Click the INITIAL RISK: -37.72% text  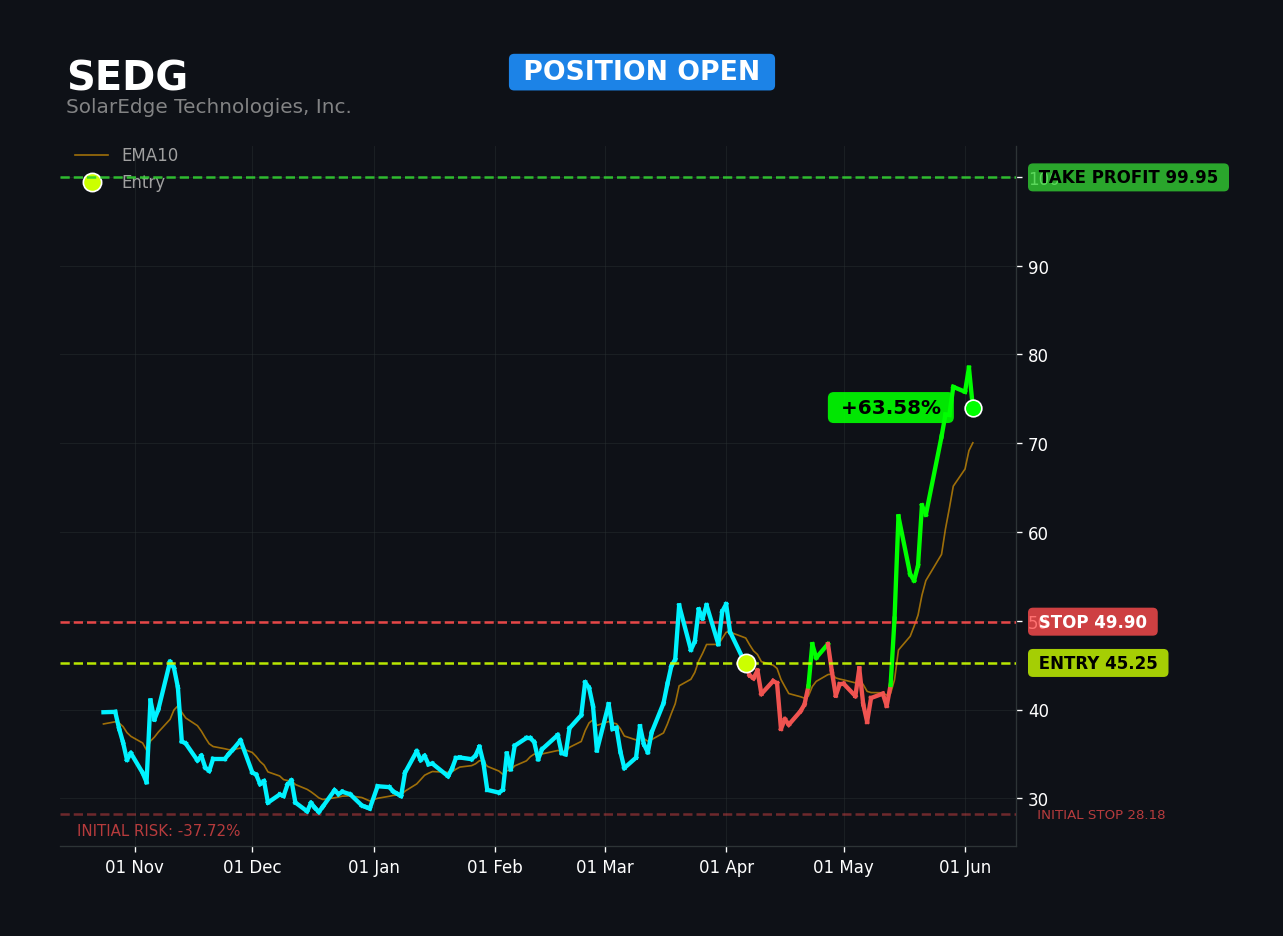tap(159, 831)
